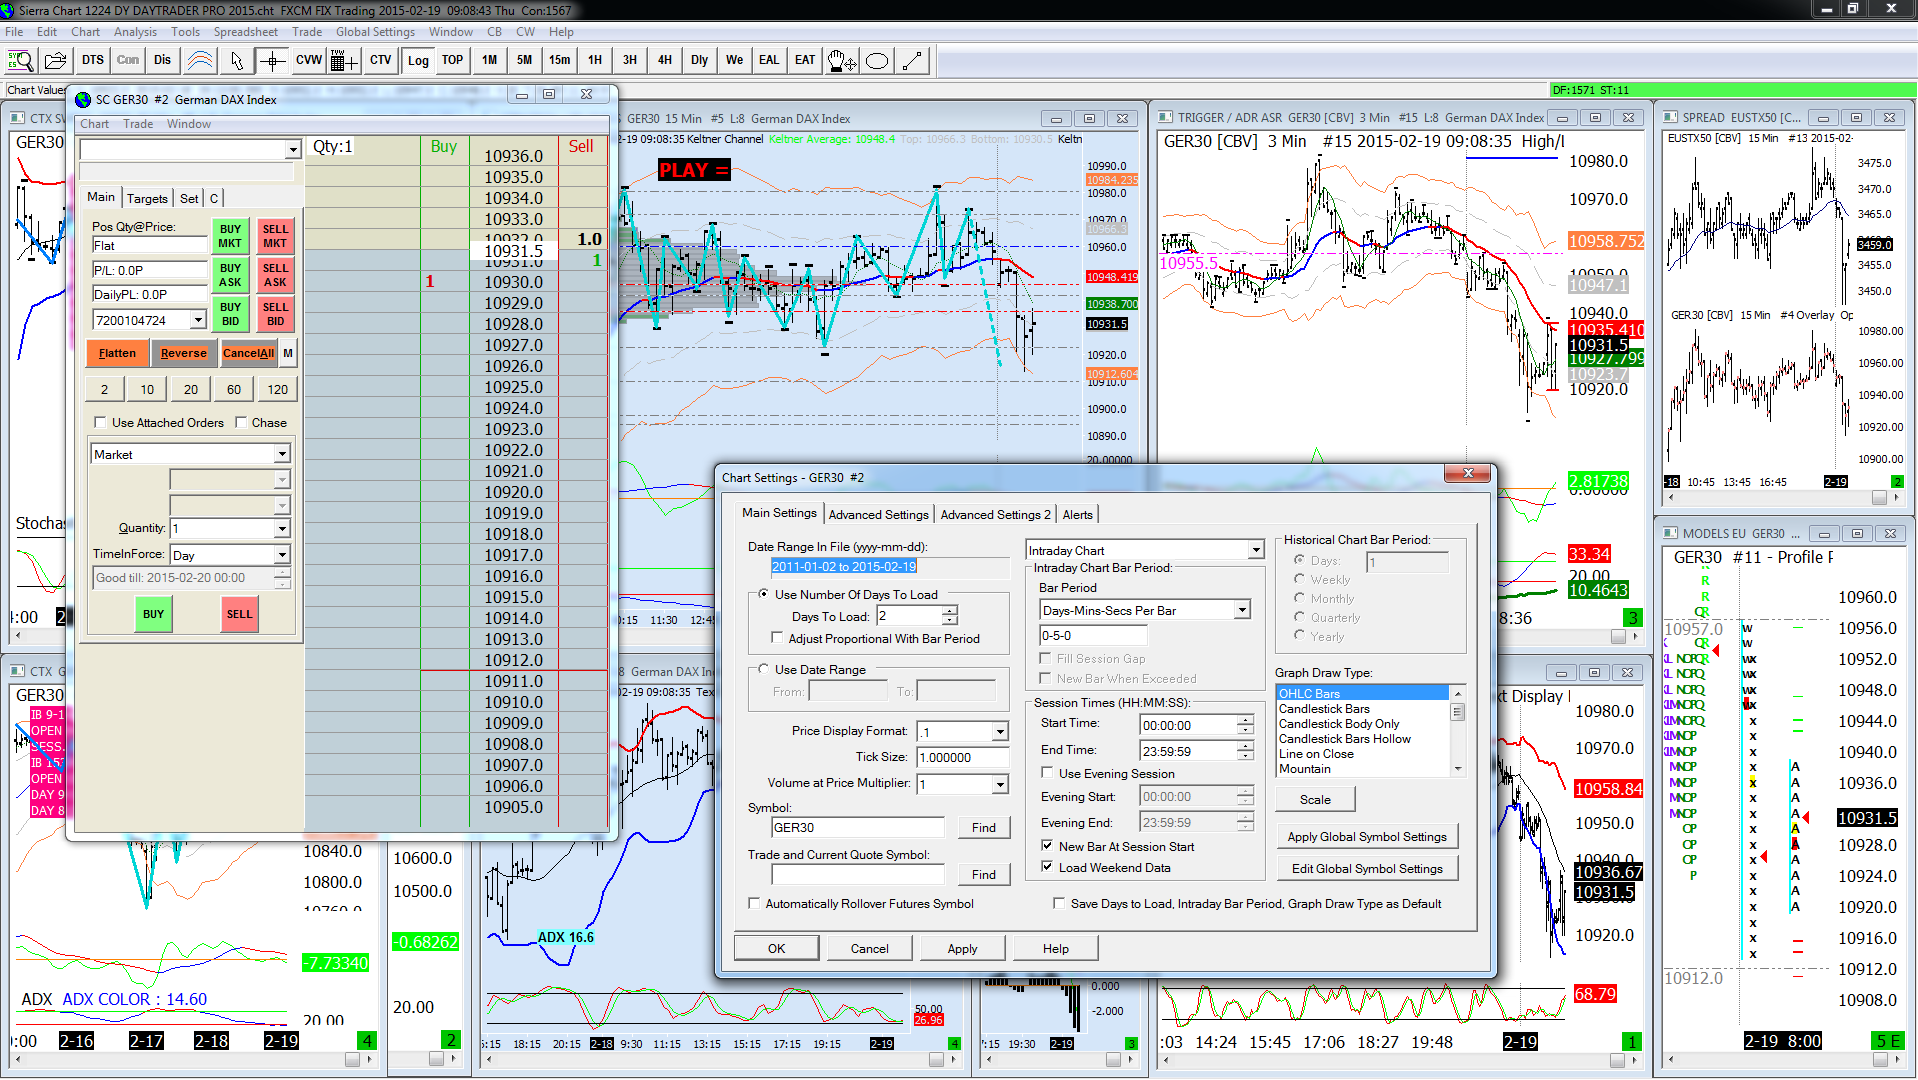This screenshot has width=1918, height=1080.
Task: Enable Use Attached Orders checkbox
Action: (100, 423)
